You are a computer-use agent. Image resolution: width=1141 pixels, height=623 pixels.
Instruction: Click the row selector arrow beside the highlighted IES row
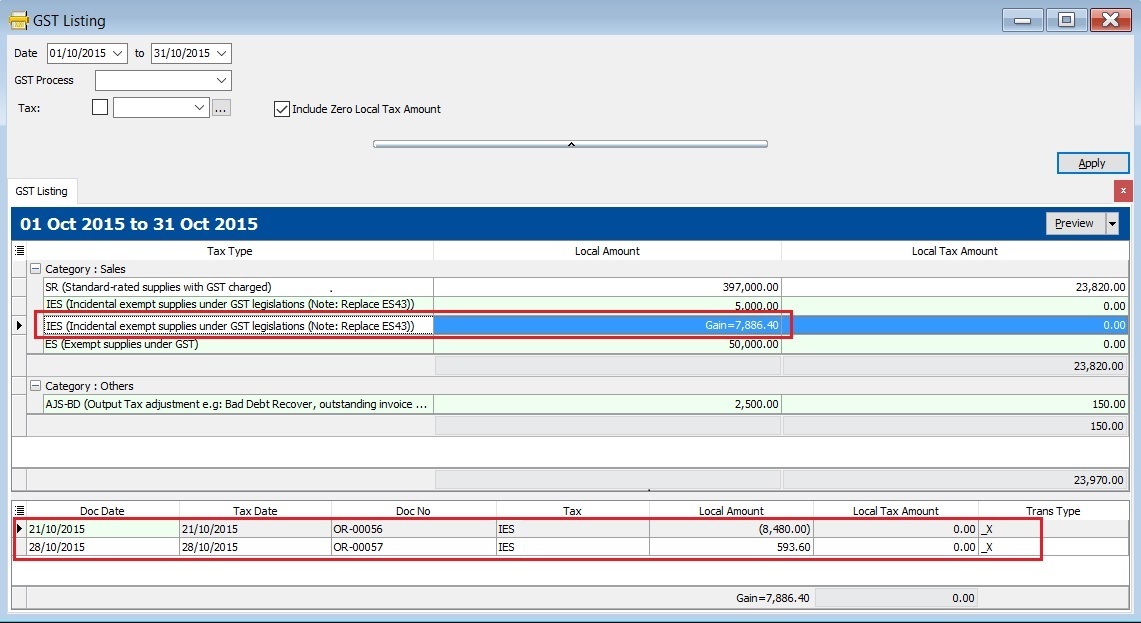click(x=18, y=325)
